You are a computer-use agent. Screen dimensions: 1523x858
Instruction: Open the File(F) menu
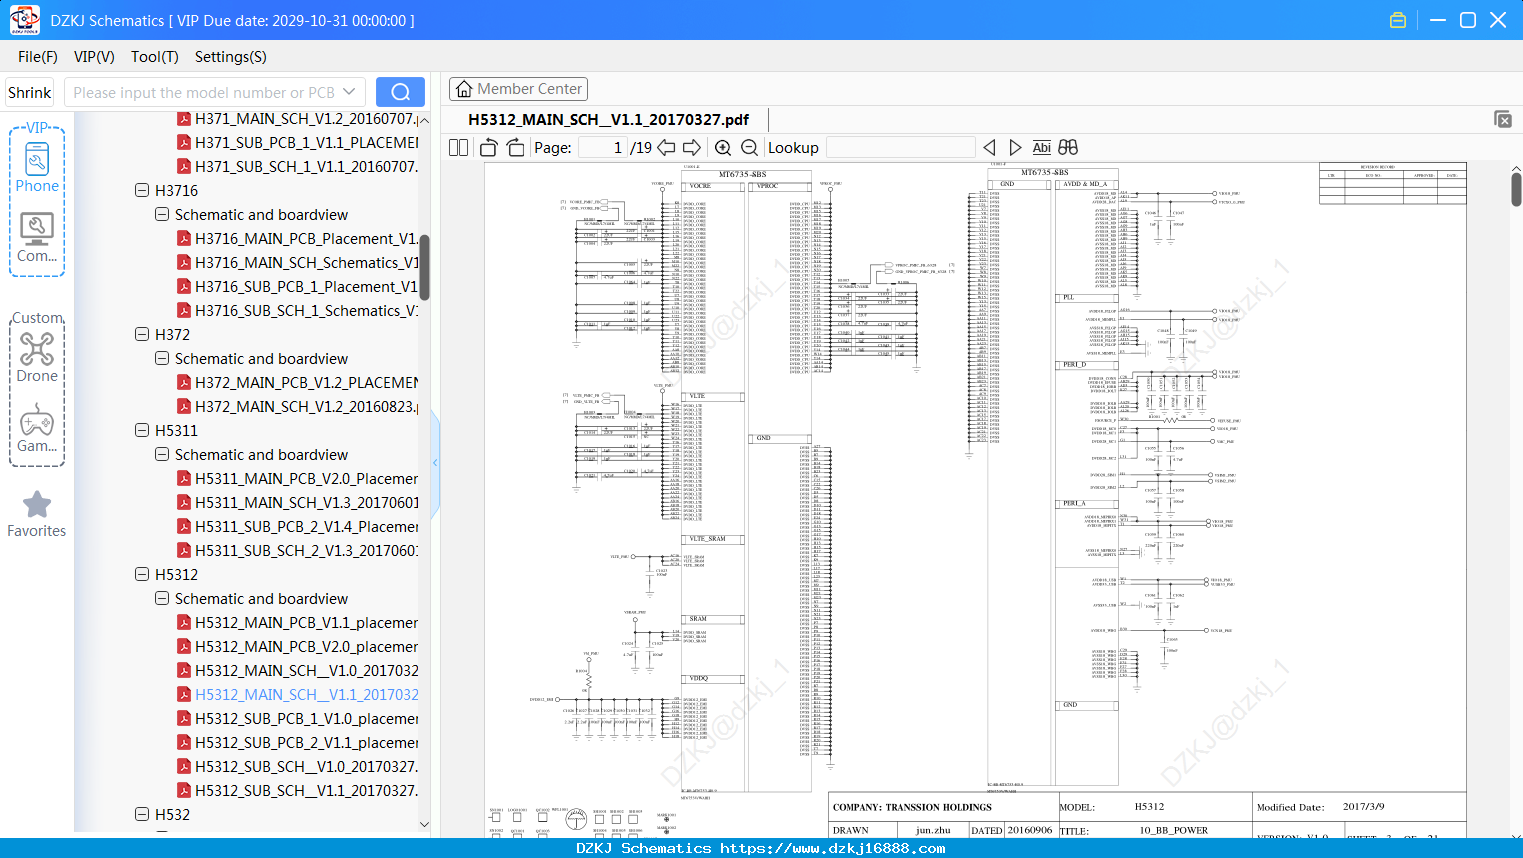pos(38,57)
